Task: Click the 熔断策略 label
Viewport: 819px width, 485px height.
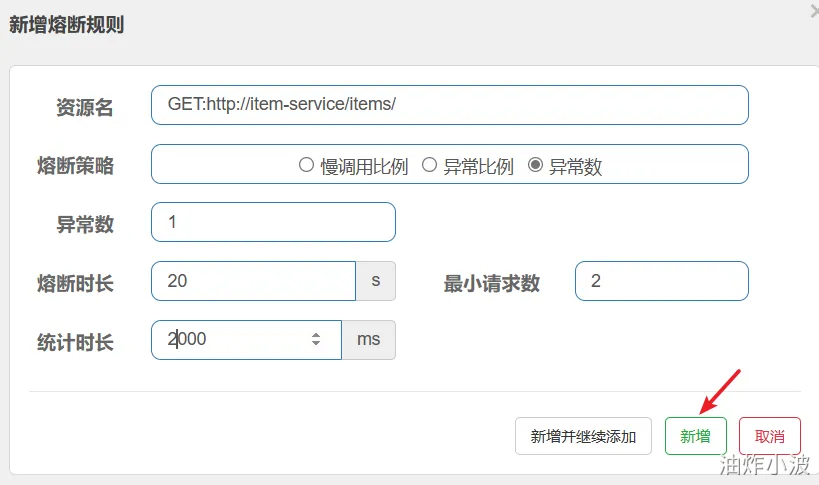Action: coord(75,166)
